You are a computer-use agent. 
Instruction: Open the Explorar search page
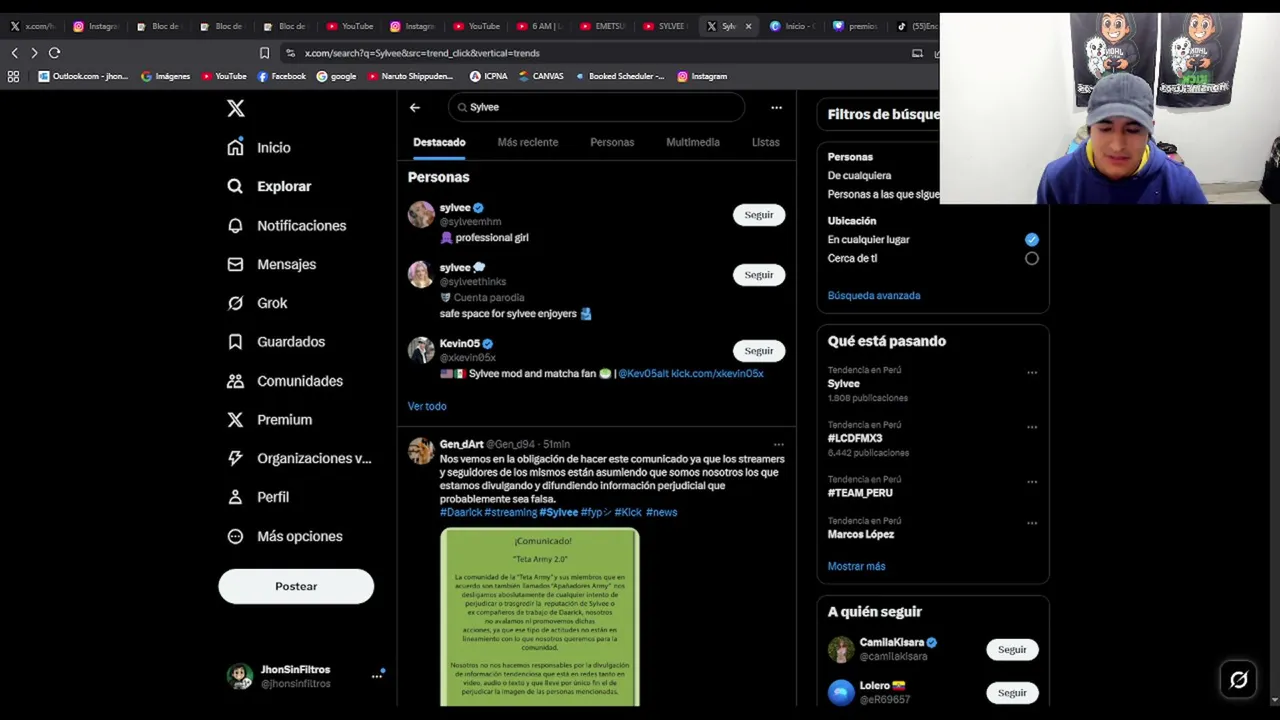[x=269, y=186]
